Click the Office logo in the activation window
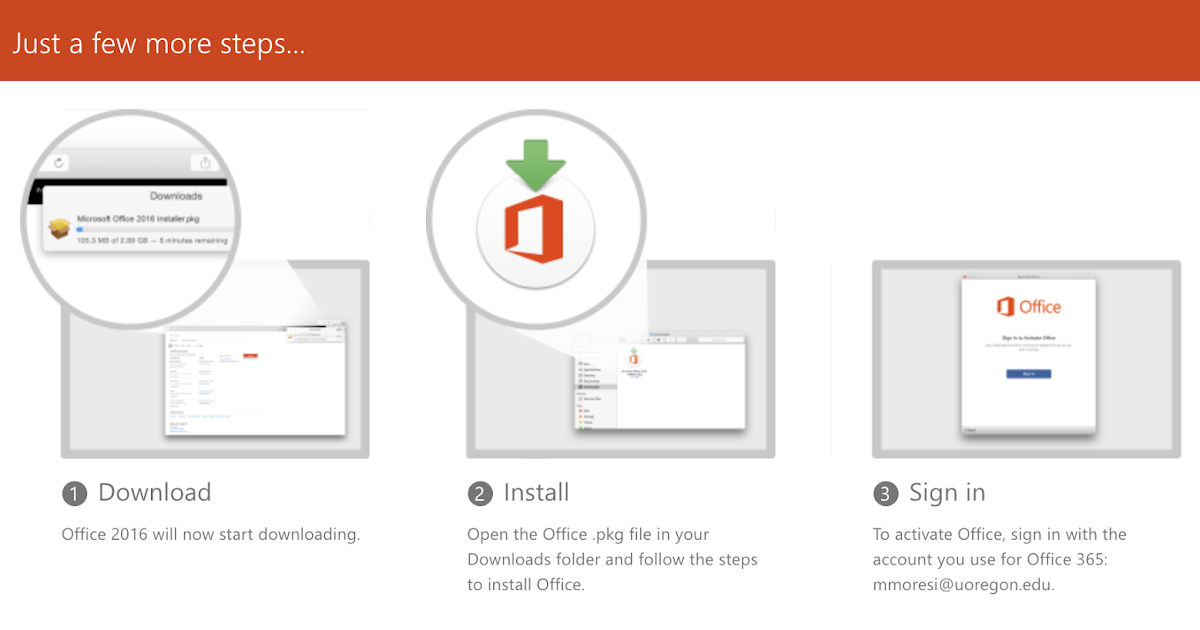Screen dimensions: 1200x630 [1030, 307]
